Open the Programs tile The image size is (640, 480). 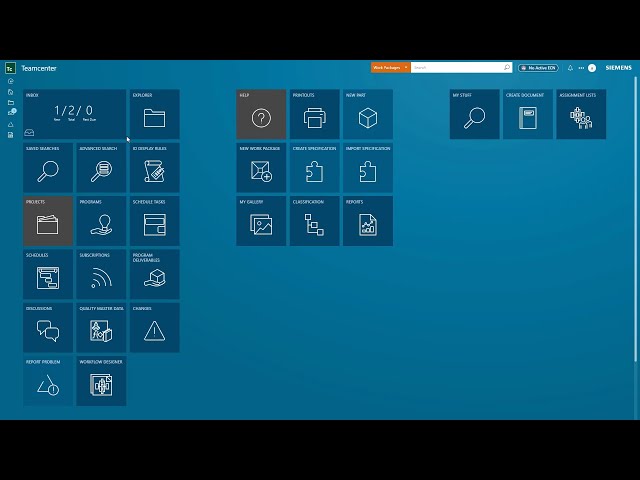coord(101,221)
